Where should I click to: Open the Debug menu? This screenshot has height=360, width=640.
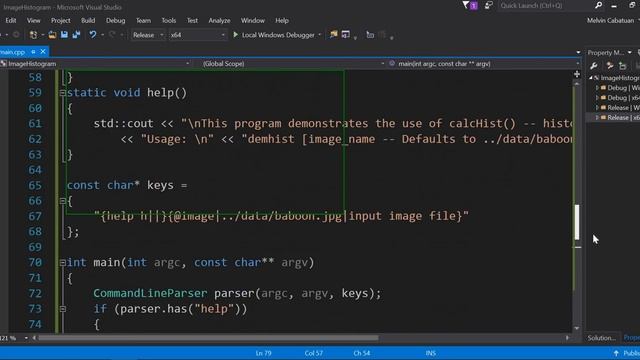pyautogui.click(x=116, y=20)
